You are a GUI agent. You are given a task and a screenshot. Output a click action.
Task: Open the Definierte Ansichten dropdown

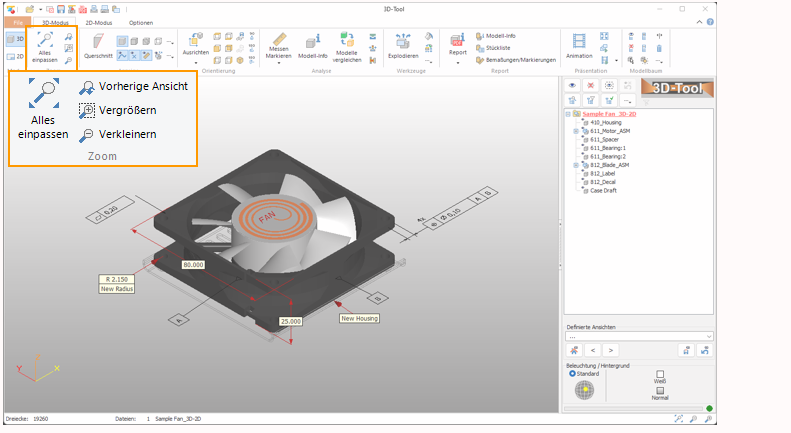pyautogui.click(x=640, y=336)
